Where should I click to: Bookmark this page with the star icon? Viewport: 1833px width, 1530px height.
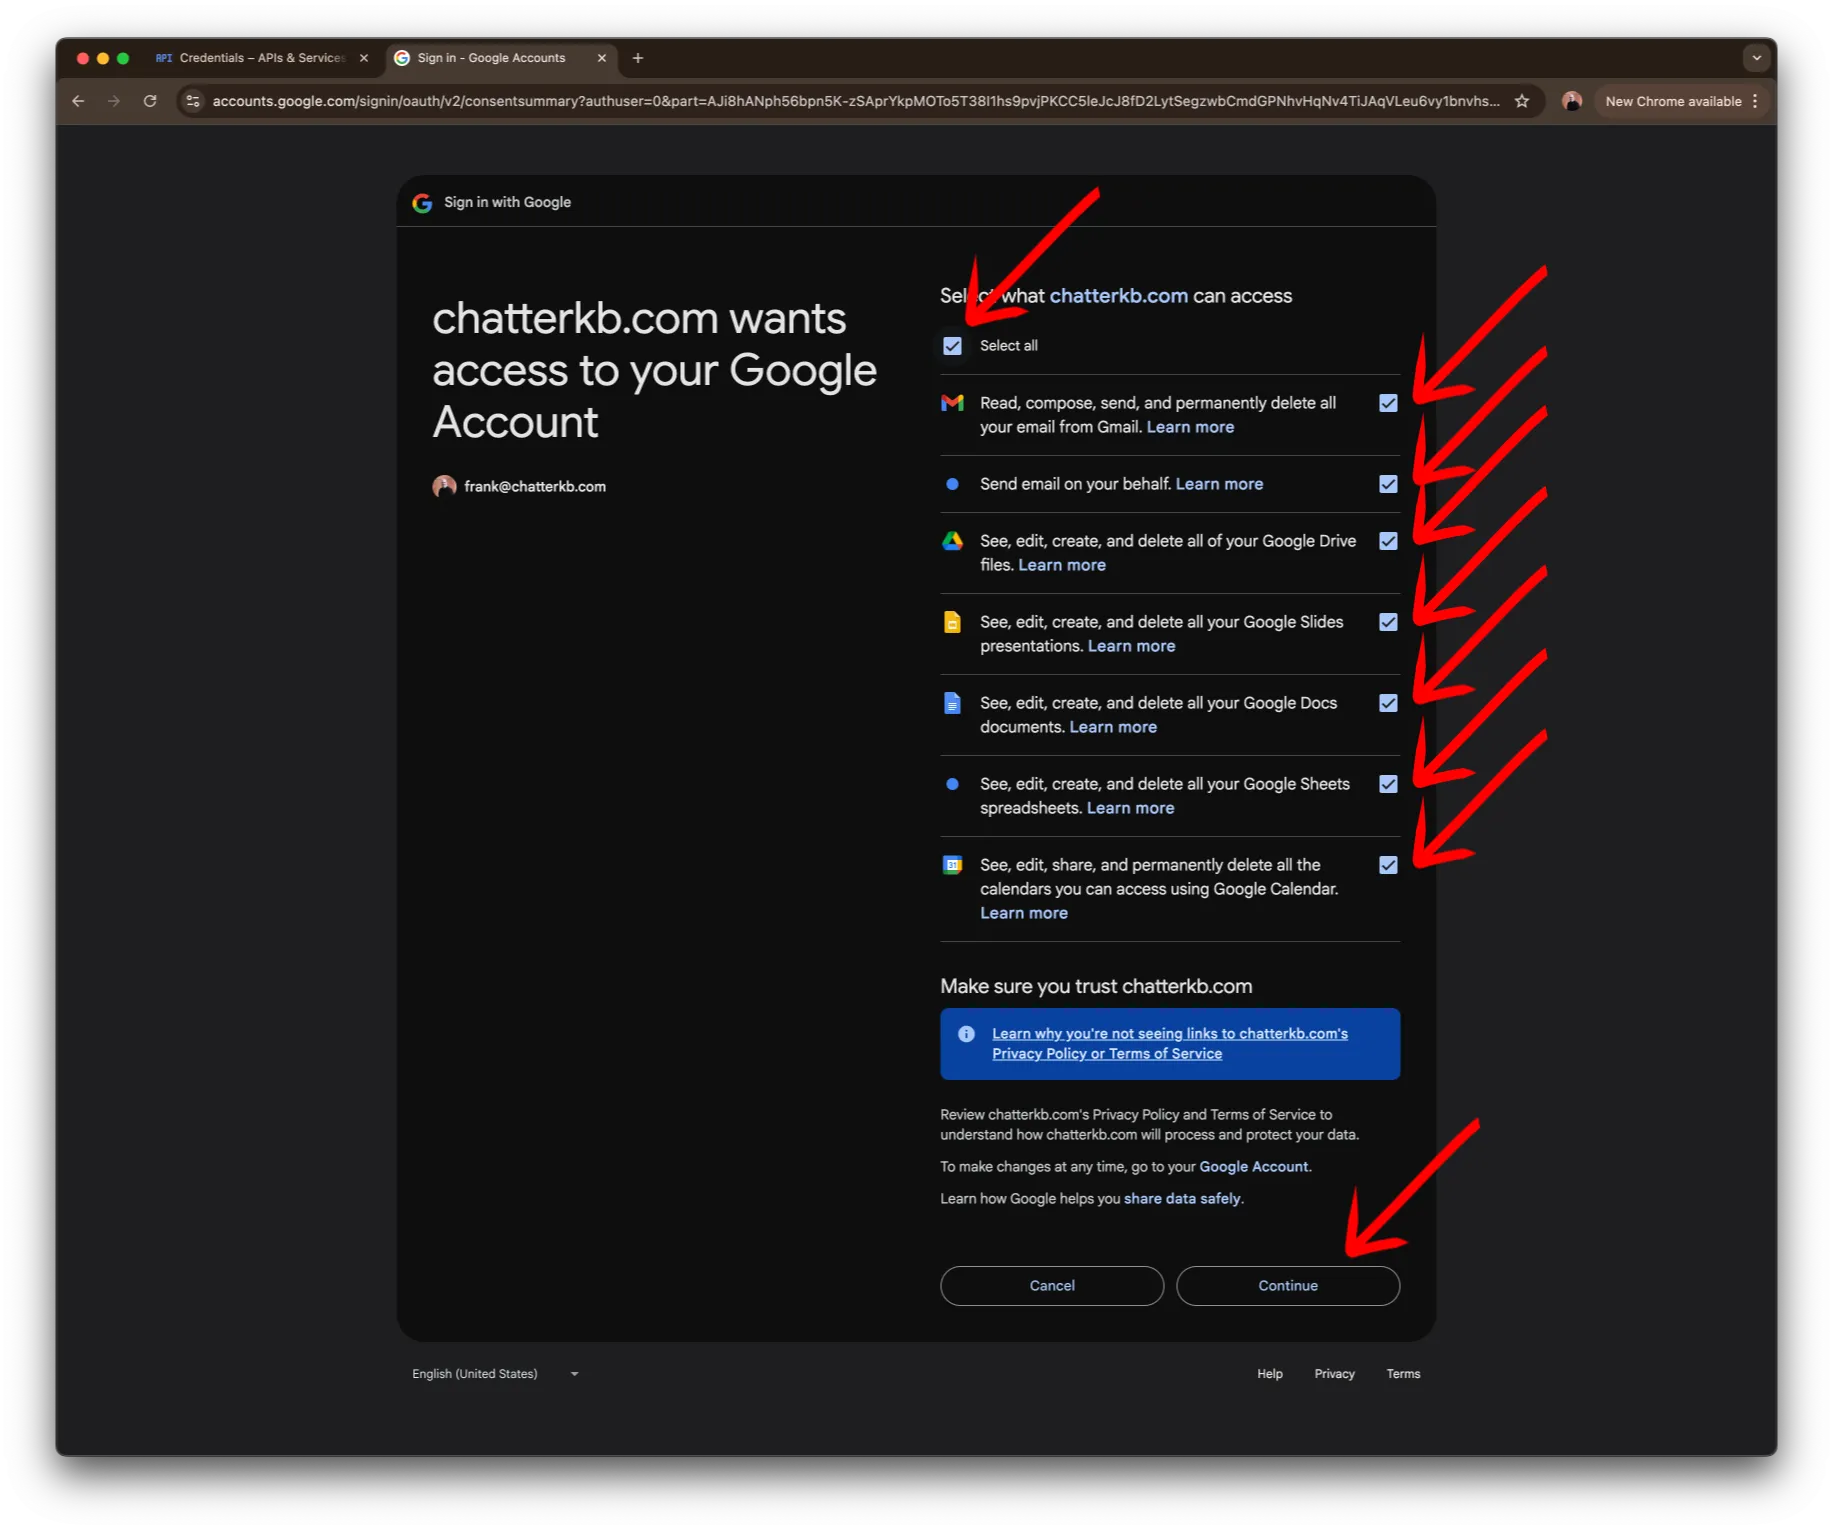click(x=1522, y=101)
